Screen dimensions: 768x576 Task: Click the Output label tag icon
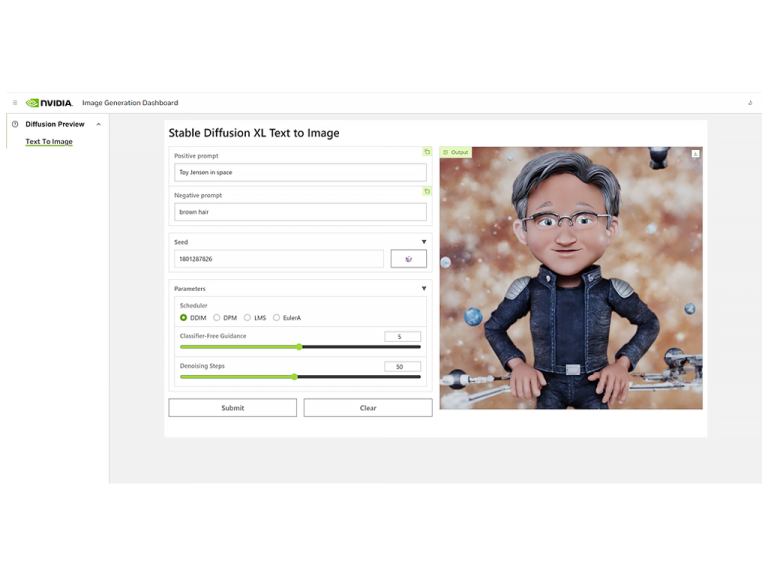pyautogui.click(x=445, y=152)
